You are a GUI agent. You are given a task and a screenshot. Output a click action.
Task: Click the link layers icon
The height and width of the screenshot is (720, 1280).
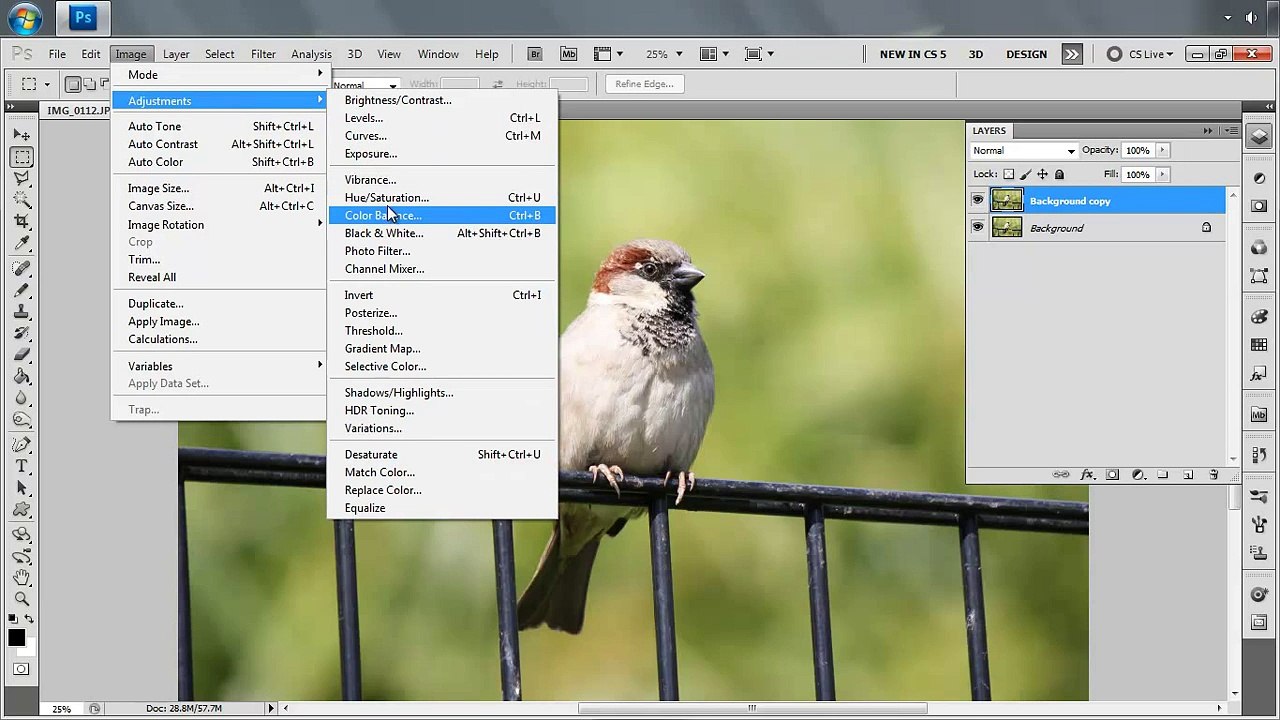(1062, 475)
